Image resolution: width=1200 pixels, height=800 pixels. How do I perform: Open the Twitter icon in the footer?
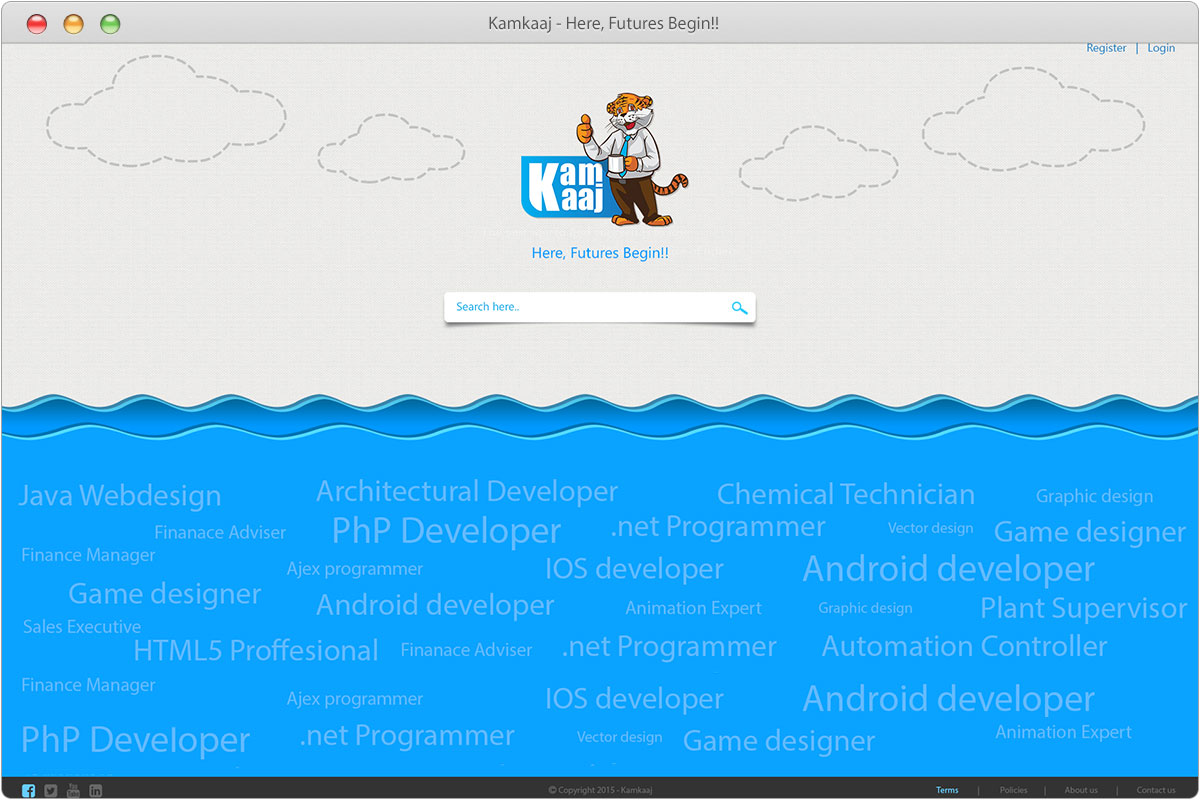[x=51, y=791]
